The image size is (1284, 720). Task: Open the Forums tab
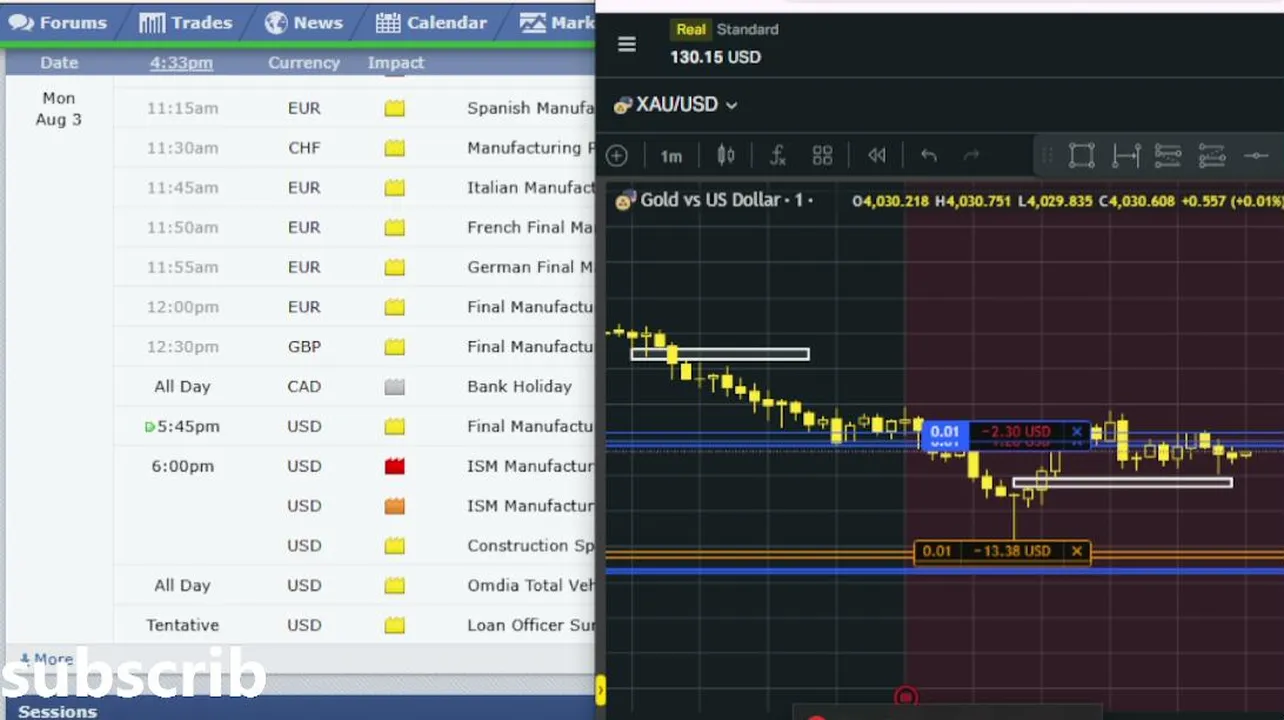[x=57, y=22]
